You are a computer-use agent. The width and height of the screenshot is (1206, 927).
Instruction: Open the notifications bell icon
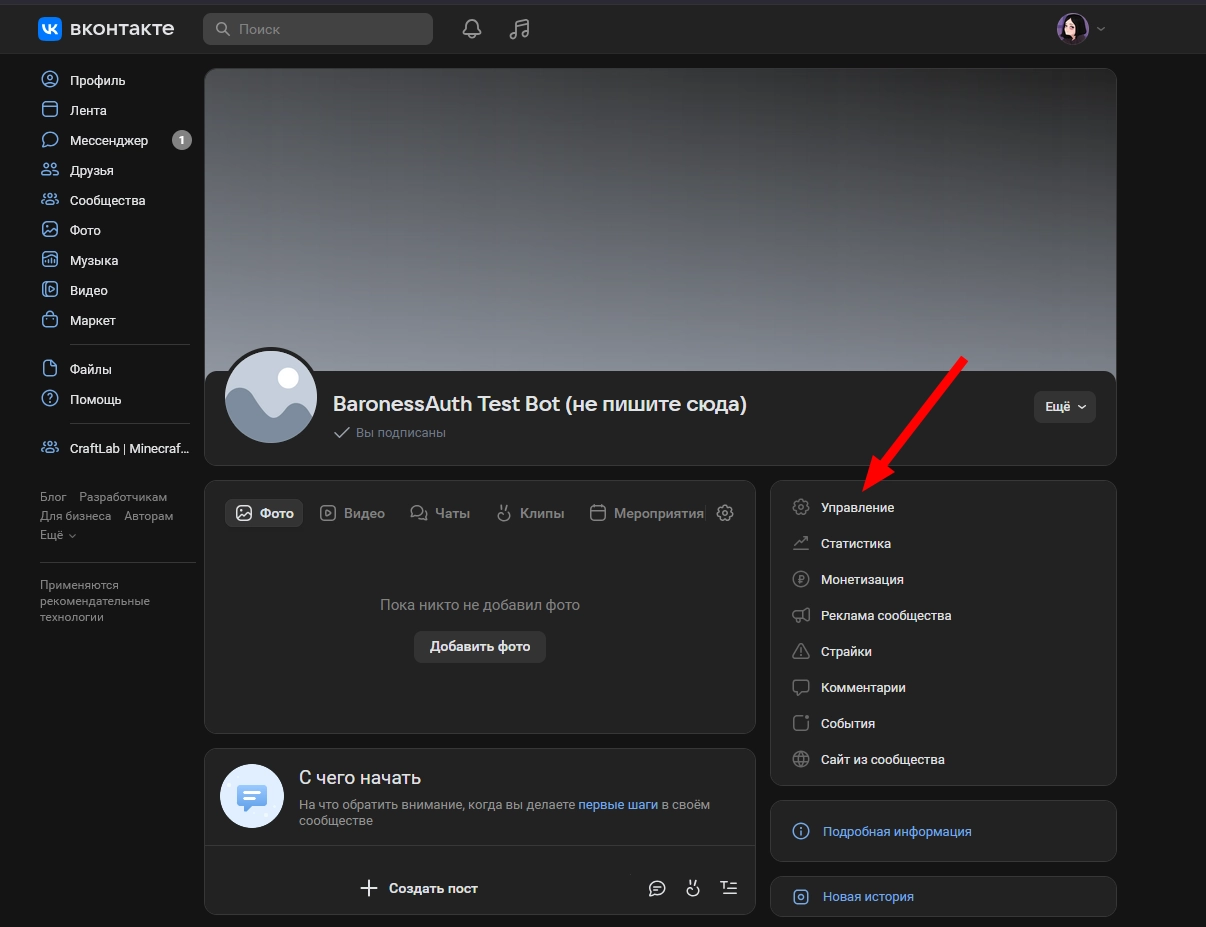coord(472,29)
